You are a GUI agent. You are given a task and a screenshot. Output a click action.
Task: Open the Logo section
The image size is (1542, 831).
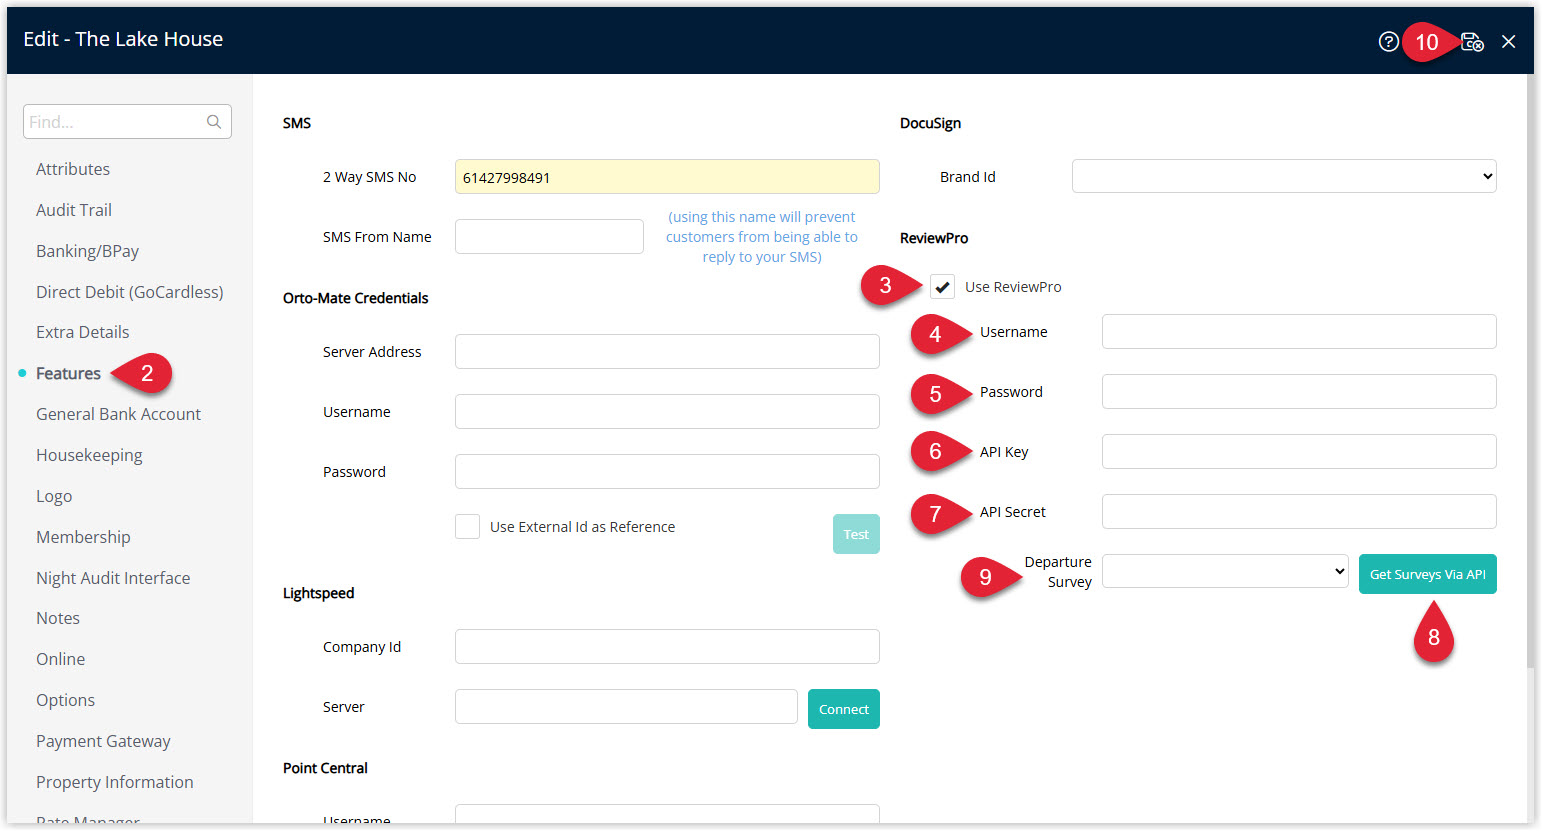click(54, 496)
